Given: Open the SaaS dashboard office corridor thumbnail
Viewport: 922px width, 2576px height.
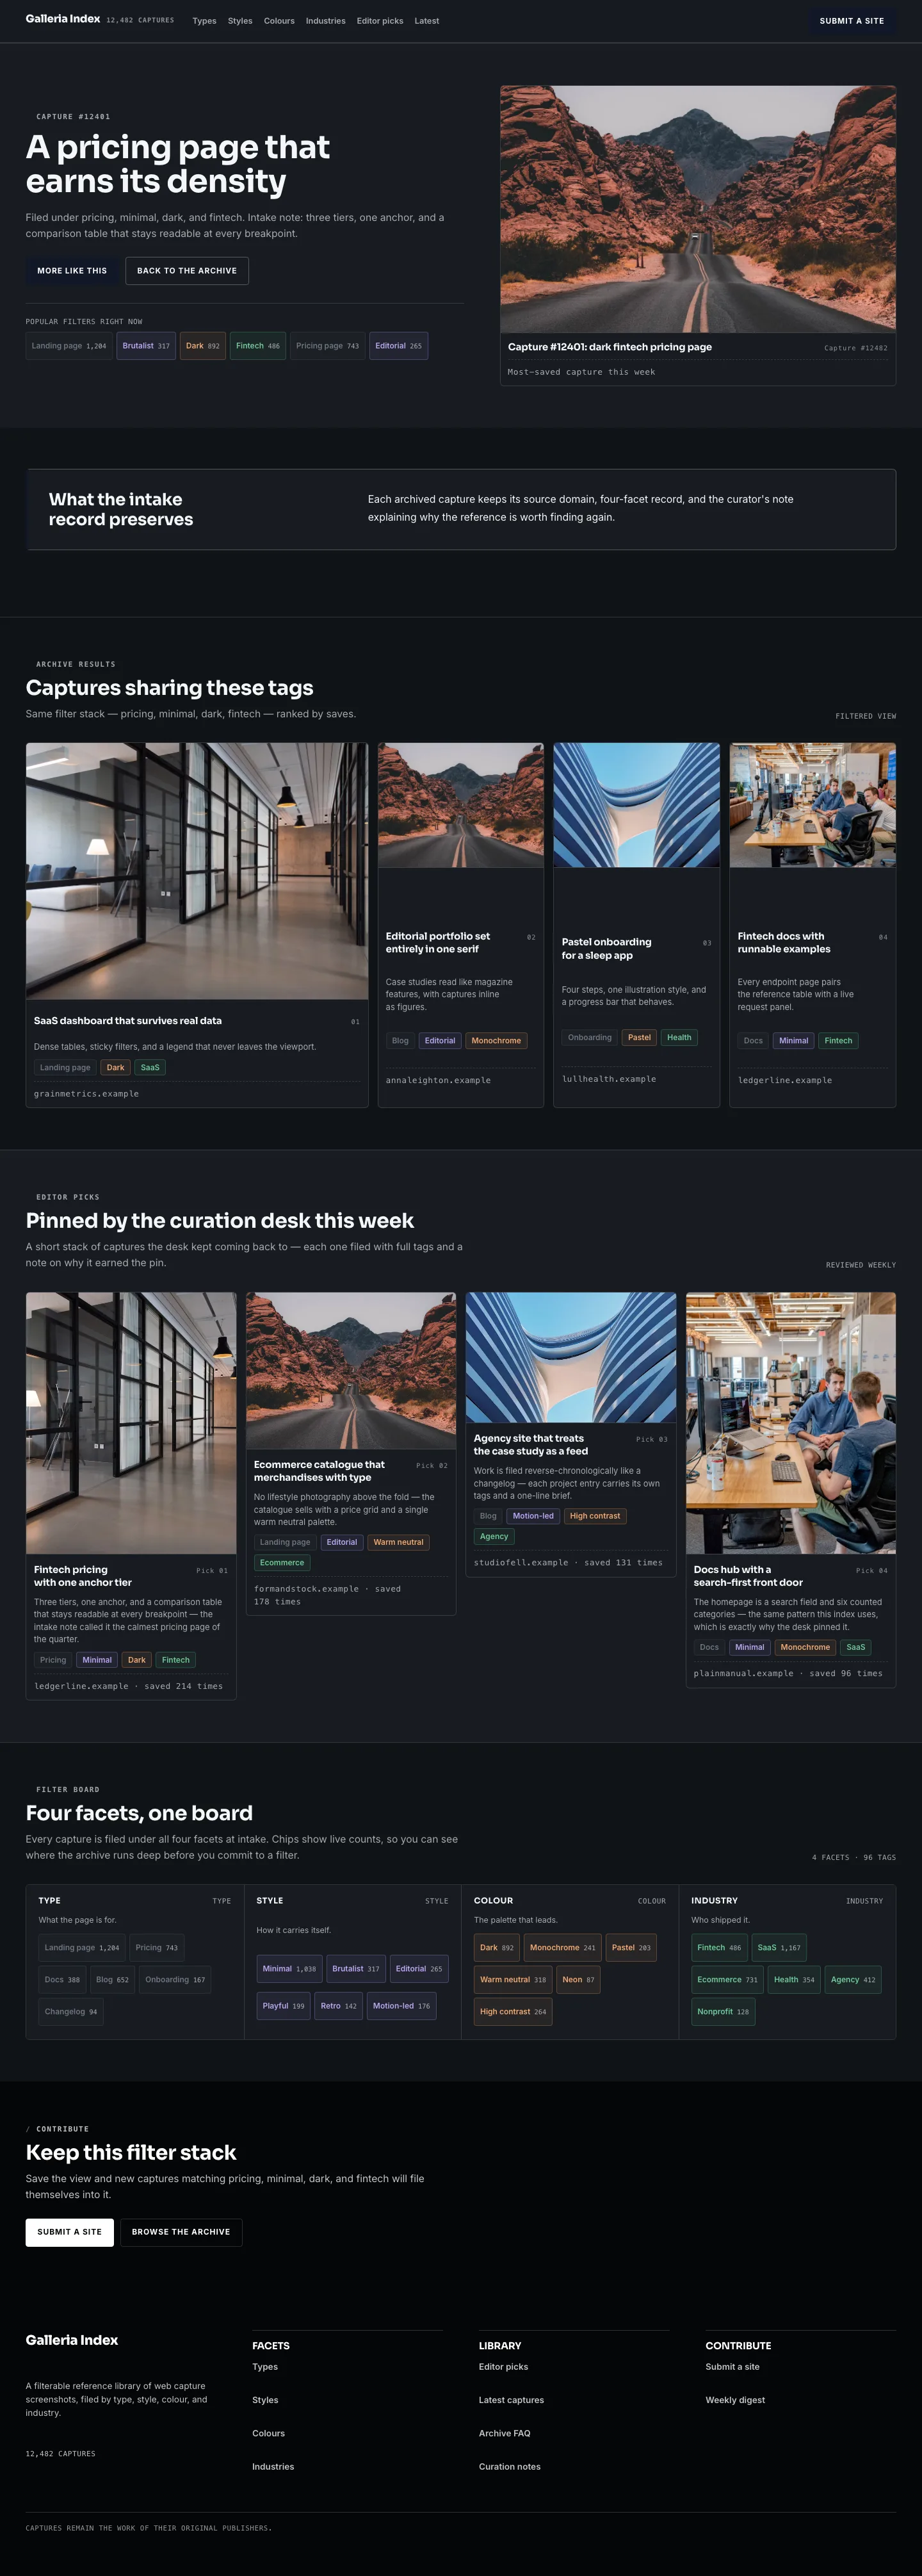Looking at the screenshot, I should (197, 871).
